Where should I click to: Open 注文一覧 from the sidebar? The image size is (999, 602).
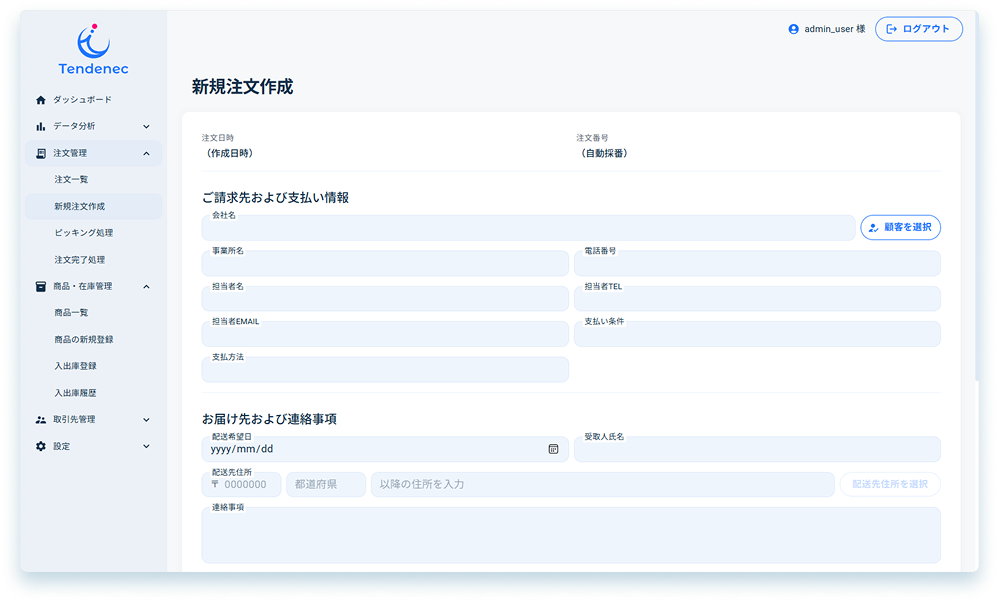[72, 180]
